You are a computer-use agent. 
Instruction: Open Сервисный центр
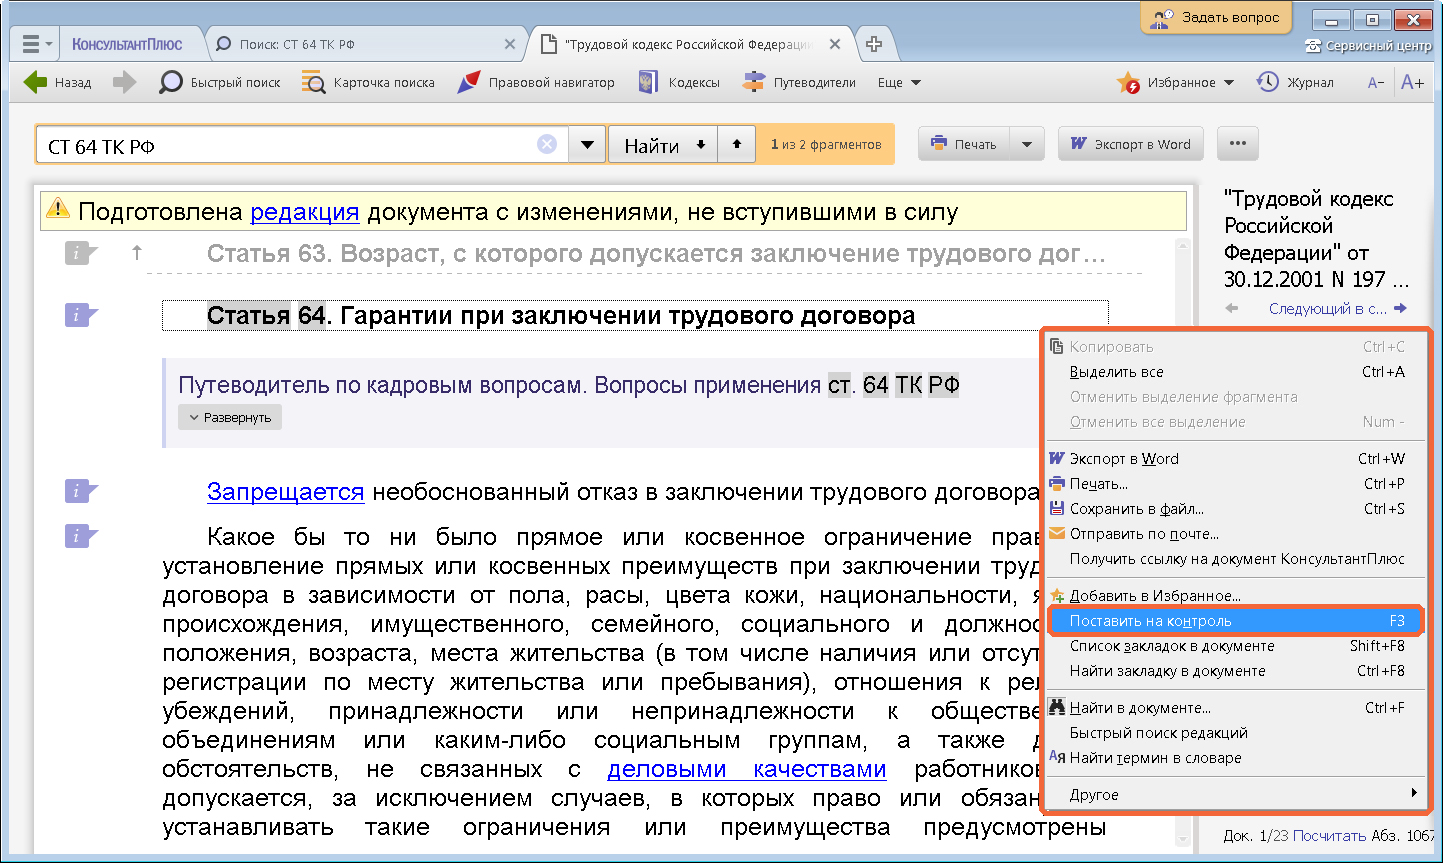(x=1369, y=46)
